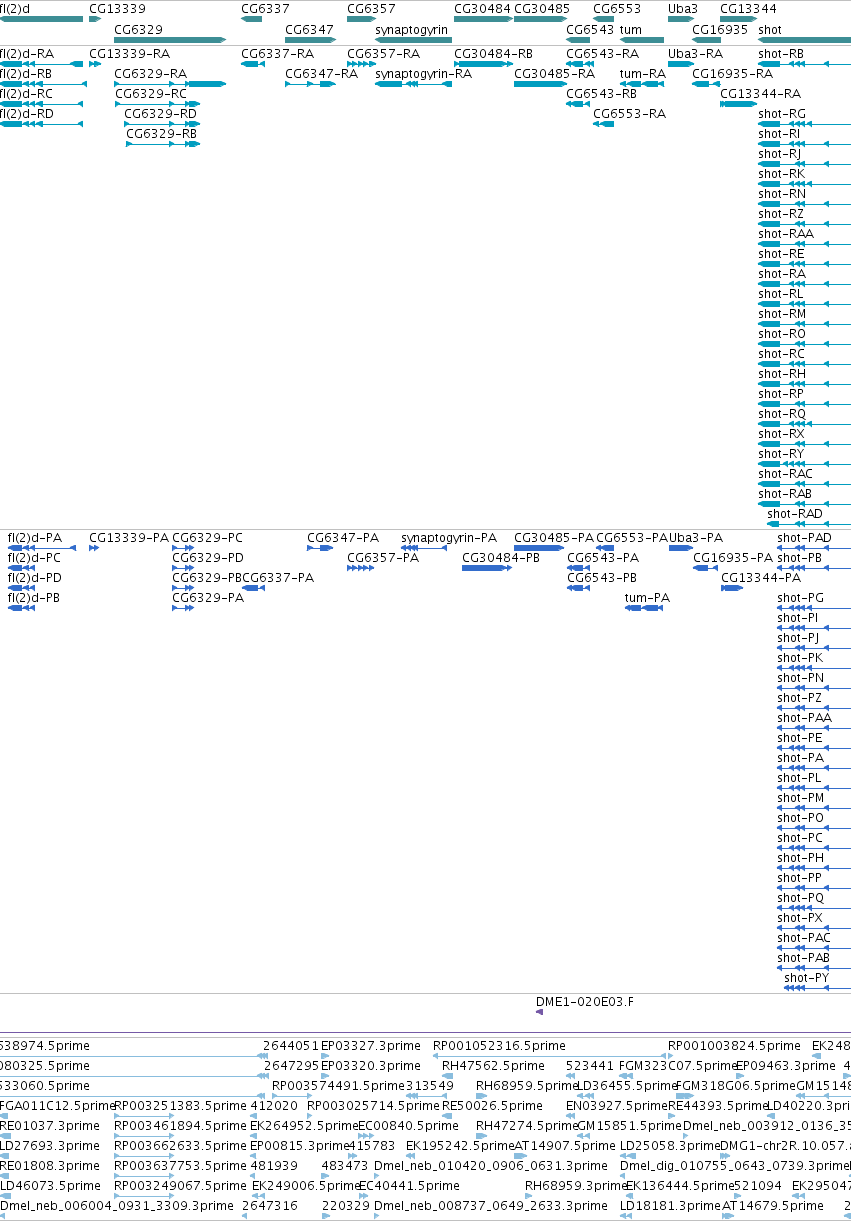This screenshot has width=851, height=1221.
Task: Click the CG13339-PA protein label
Action: pyautogui.click(x=129, y=537)
